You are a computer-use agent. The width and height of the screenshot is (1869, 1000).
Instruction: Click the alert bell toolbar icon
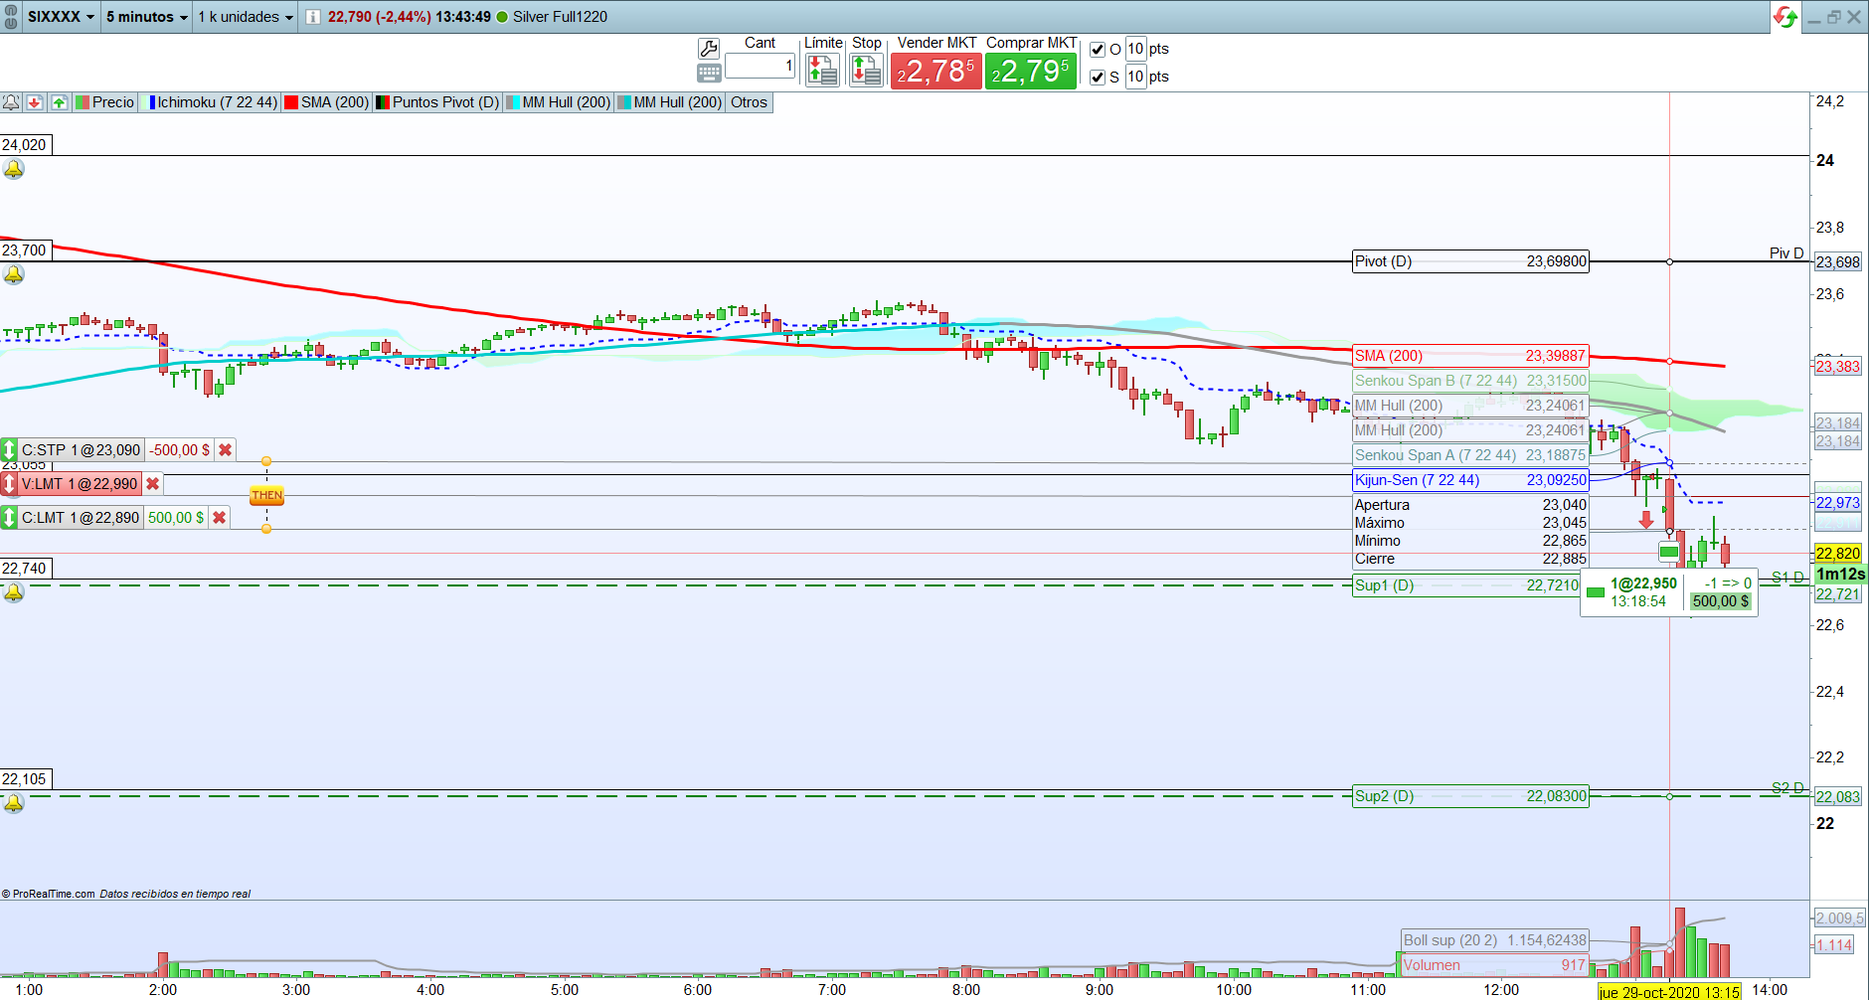[11, 102]
